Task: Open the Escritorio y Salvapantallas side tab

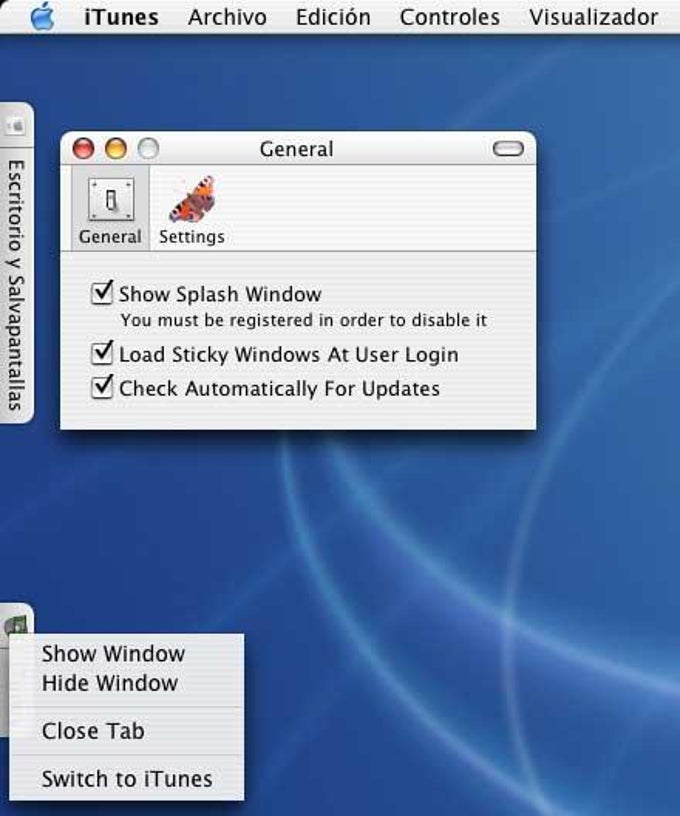Action: pos(16,285)
